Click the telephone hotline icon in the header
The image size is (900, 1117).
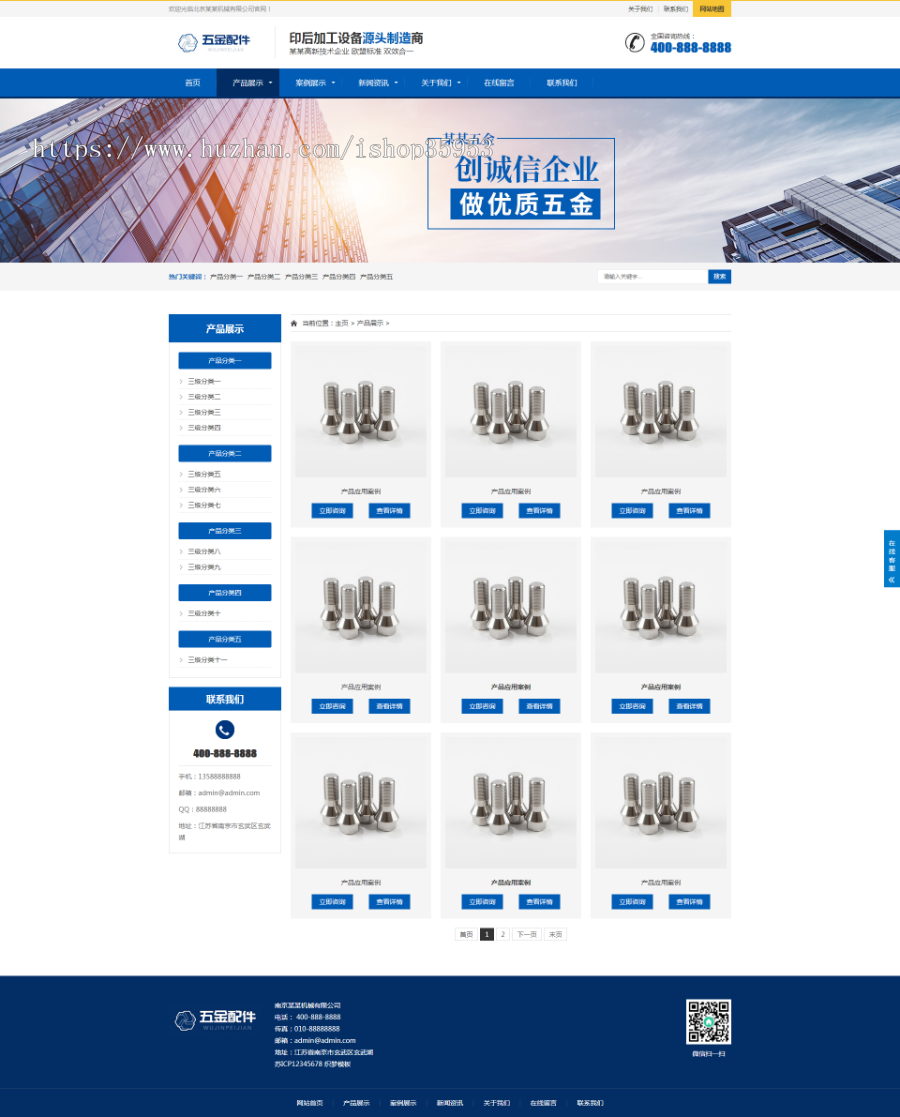coord(635,42)
